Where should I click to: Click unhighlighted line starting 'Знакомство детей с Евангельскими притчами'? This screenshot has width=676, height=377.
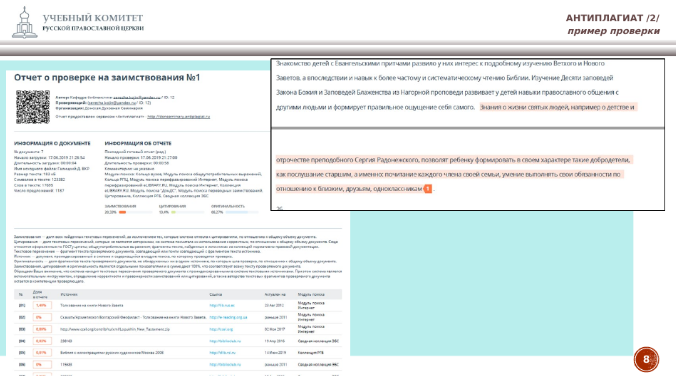(440, 63)
